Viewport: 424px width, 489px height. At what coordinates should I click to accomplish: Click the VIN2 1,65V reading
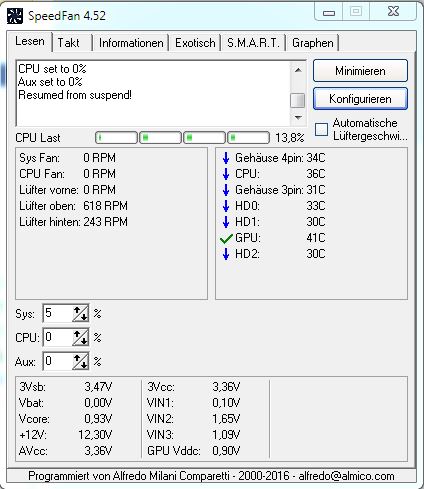[x=193, y=419]
